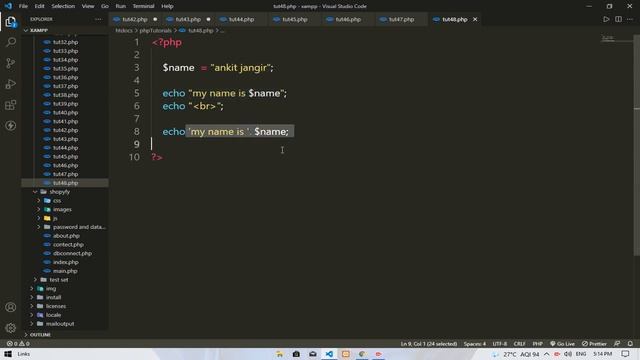Image resolution: width=640 pixels, height=360 pixels.
Task: Expand the mailoutput folder
Action: [32, 324]
